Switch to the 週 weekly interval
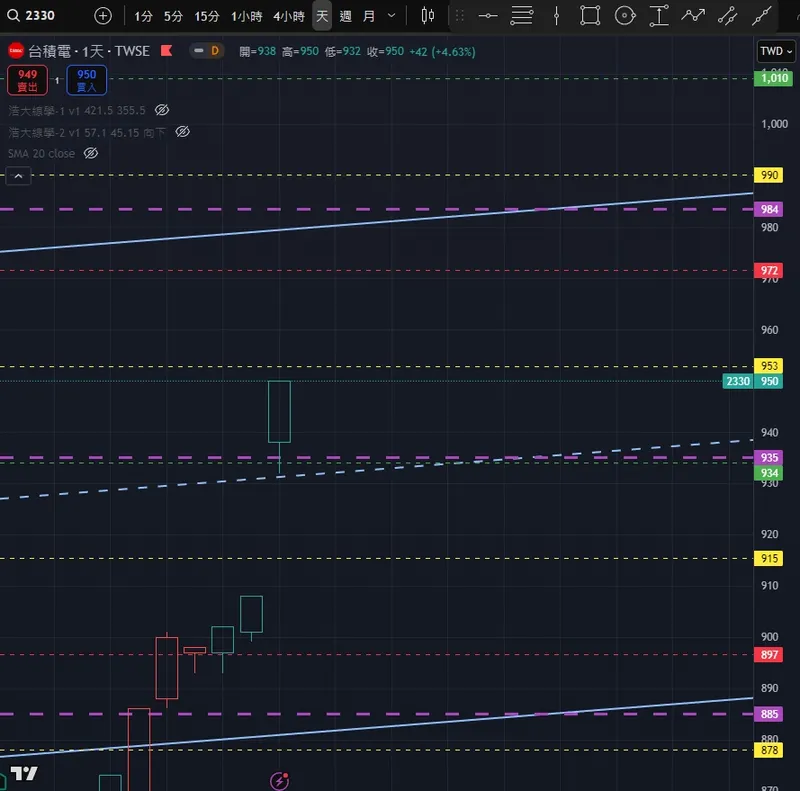Viewport: 800px width, 791px height. pyautogui.click(x=345, y=16)
